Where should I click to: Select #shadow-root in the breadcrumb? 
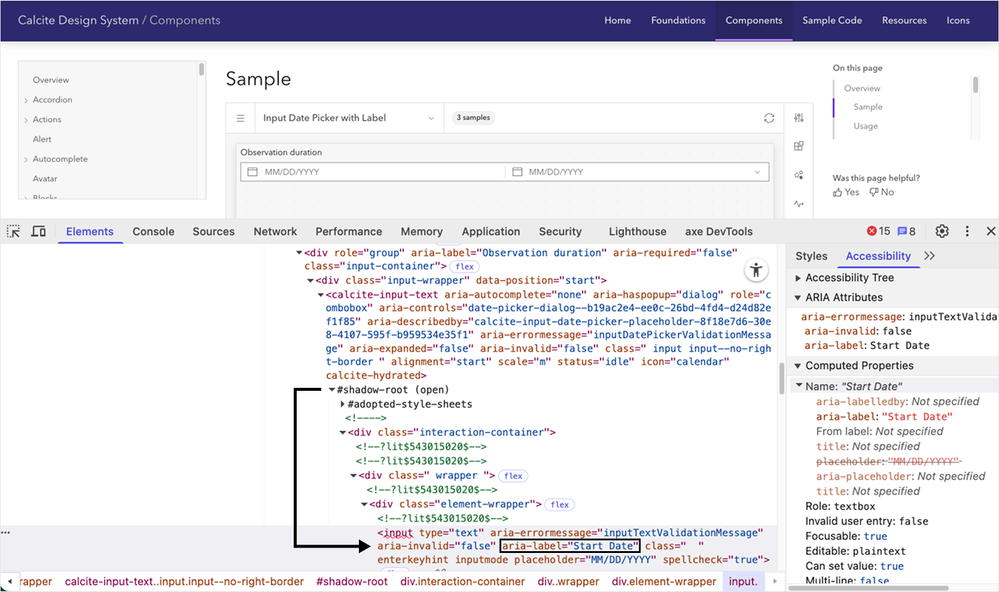point(352,581)
